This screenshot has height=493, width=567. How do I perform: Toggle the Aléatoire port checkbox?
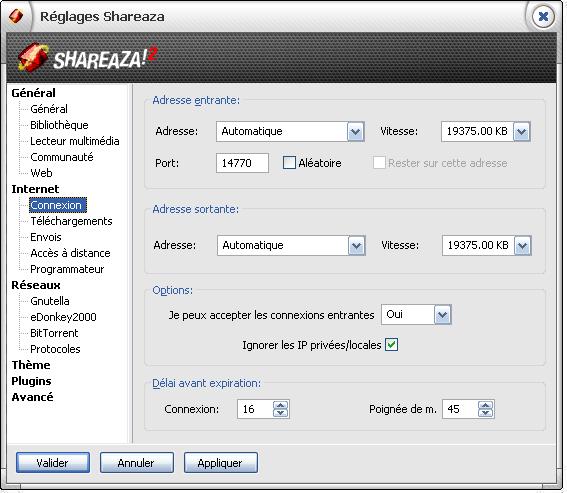[x=289, y=163]
